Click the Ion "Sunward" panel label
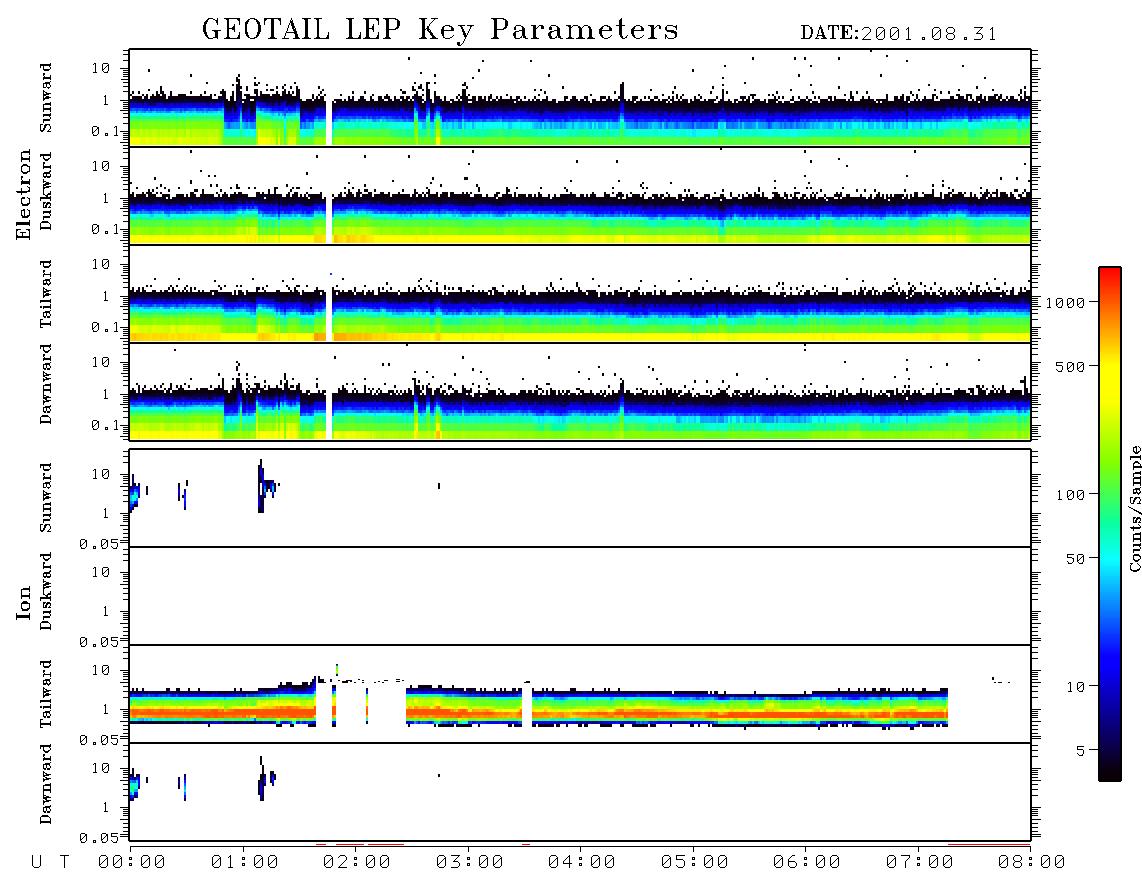This screenshot has width=1142, height=880. [x=46, y=498]
